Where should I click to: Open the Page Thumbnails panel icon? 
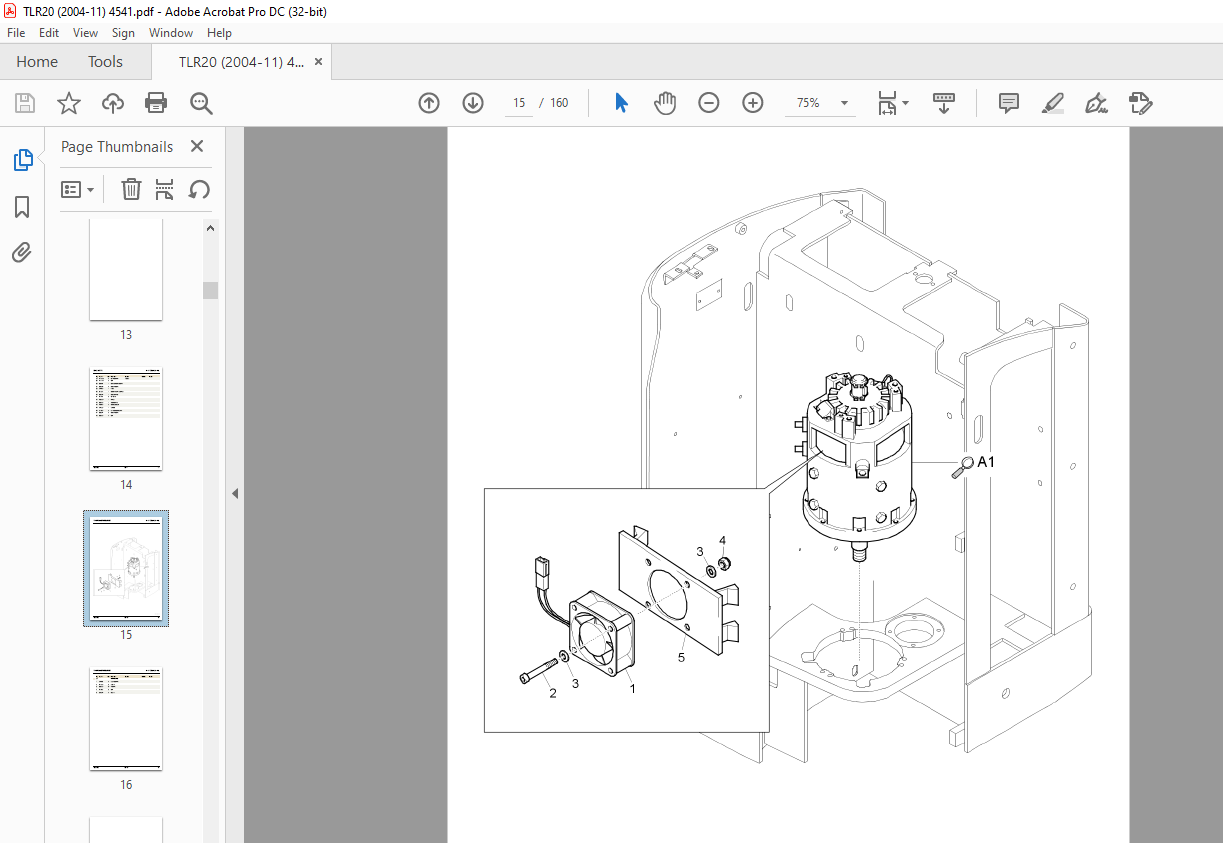tap(22, 160)
